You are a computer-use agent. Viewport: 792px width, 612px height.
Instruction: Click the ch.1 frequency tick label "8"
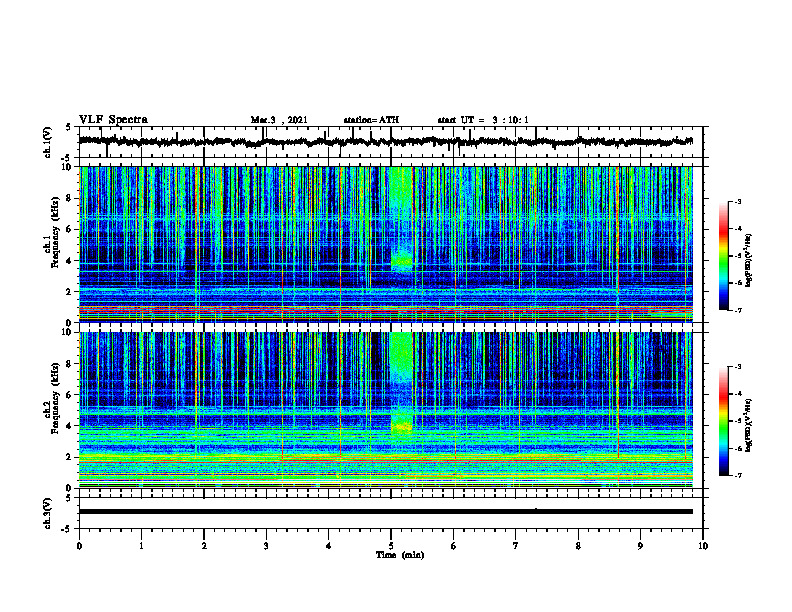pos(69,198)
